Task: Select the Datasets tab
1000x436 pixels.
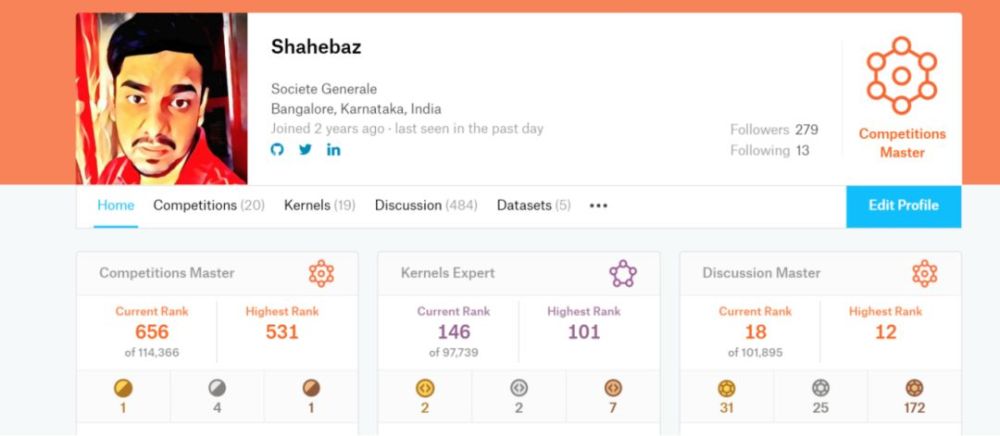Action: [x=534, y=205]
